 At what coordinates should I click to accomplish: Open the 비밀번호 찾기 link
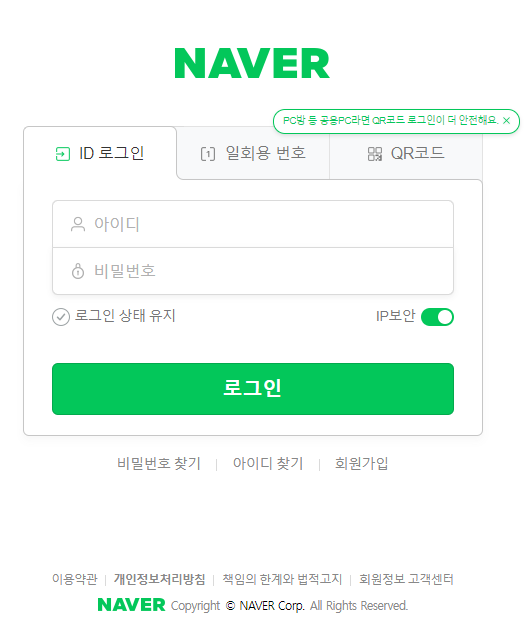[159, 464]
